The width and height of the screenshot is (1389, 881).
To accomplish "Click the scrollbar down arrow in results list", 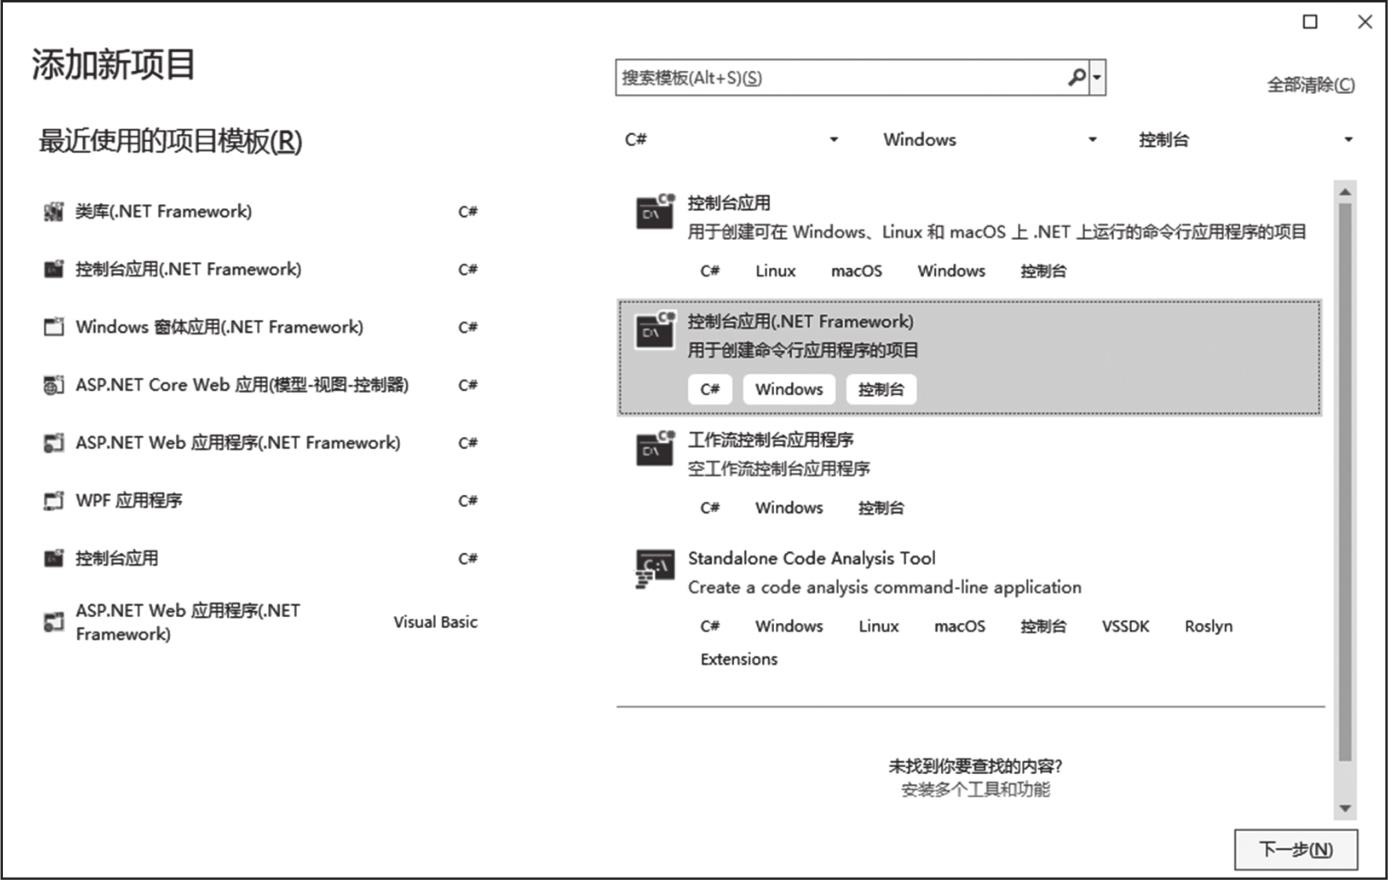I will pos(1345,808).
